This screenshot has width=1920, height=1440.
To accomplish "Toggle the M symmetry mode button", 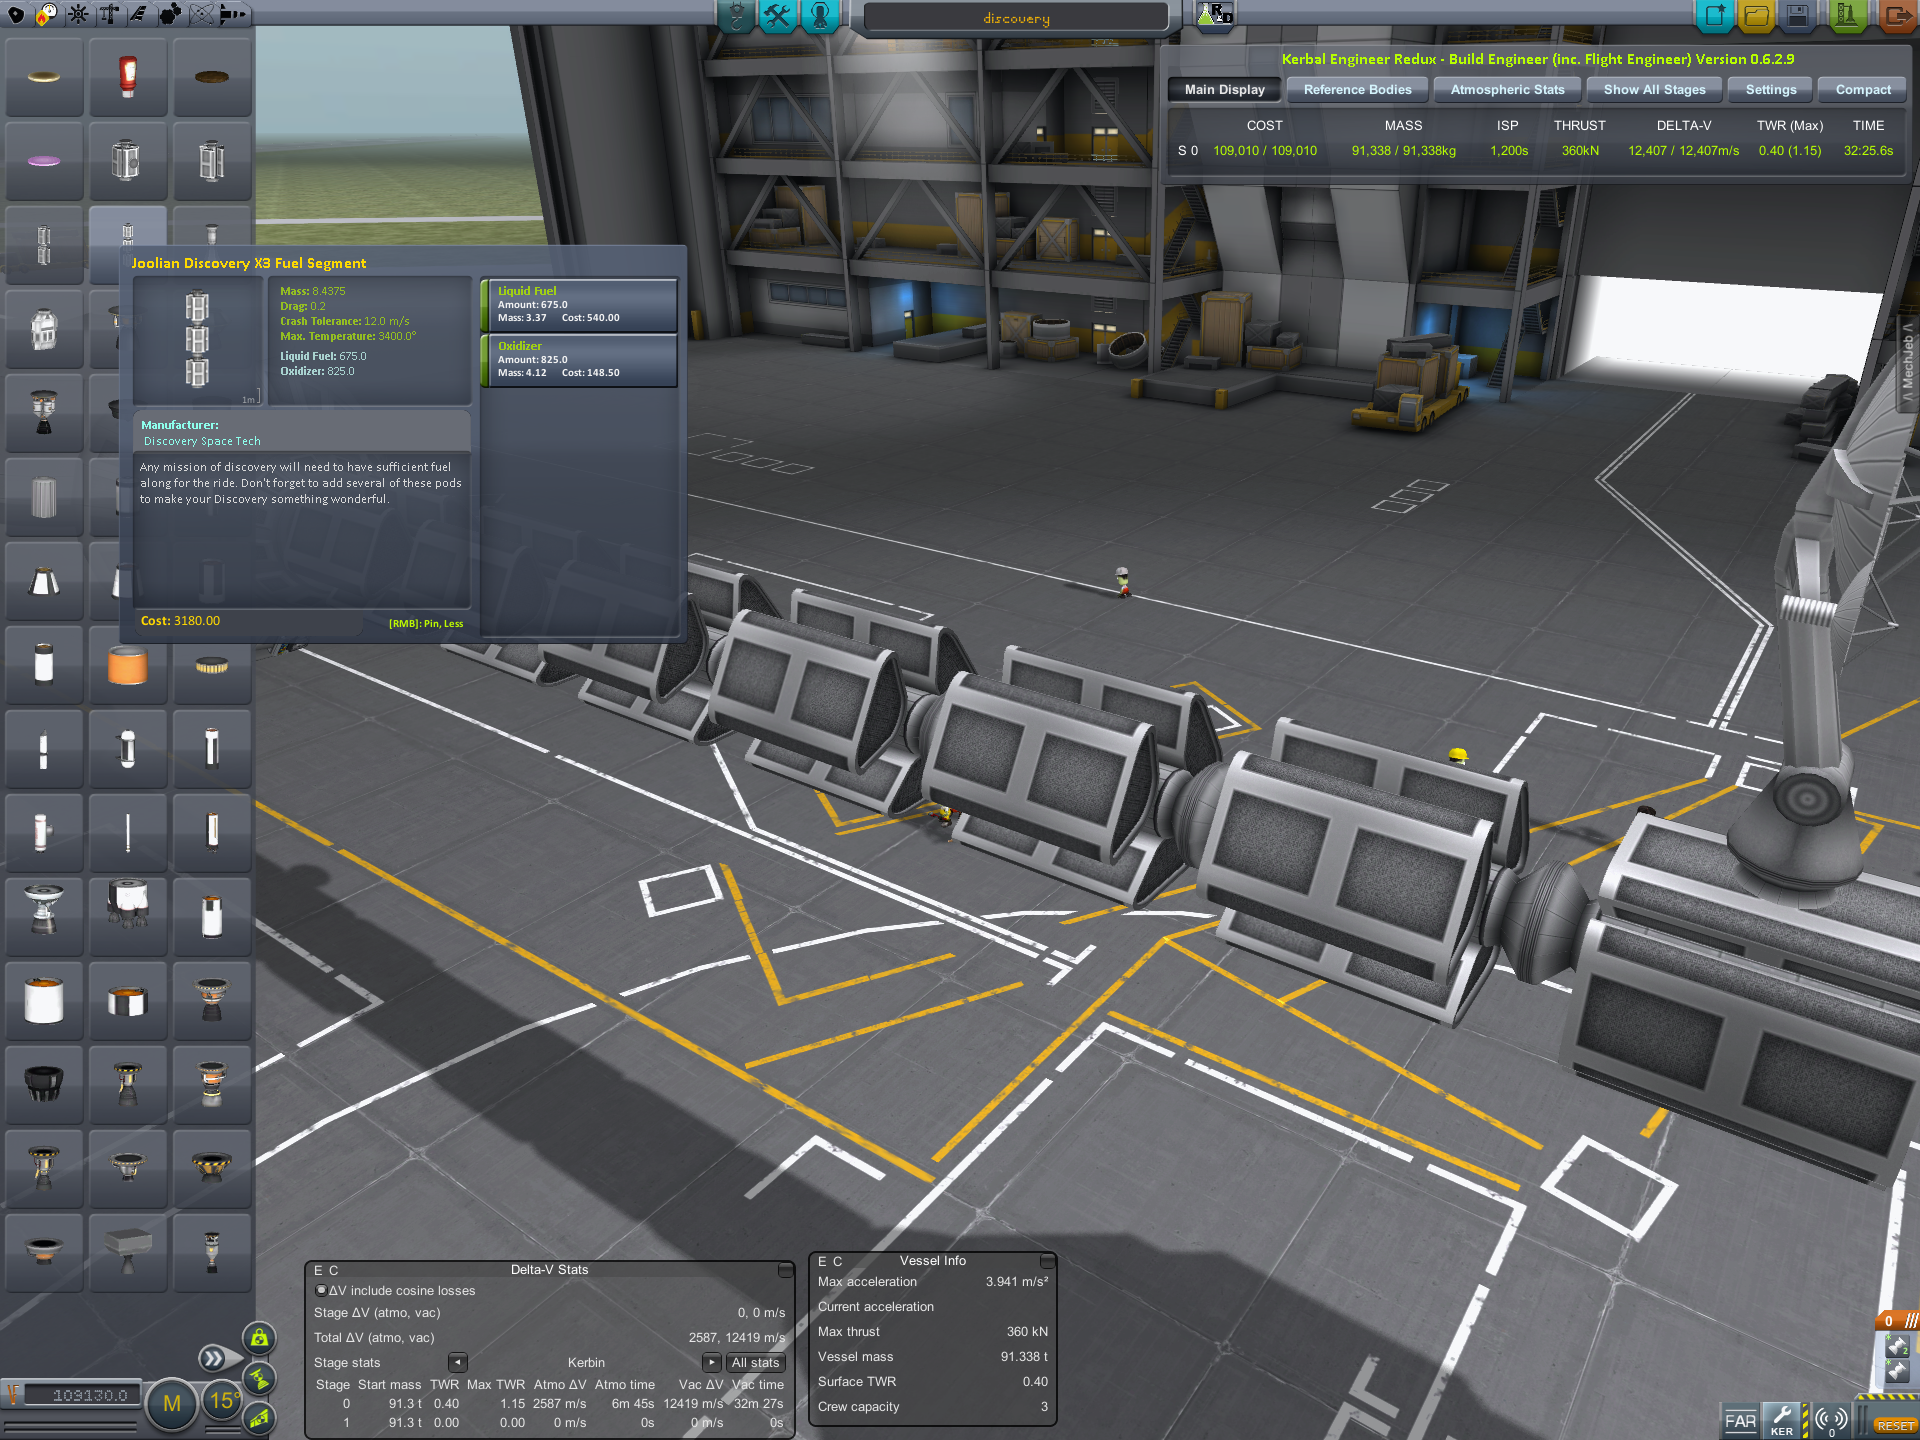I will pyautogui.click(x=172, y=1404).
